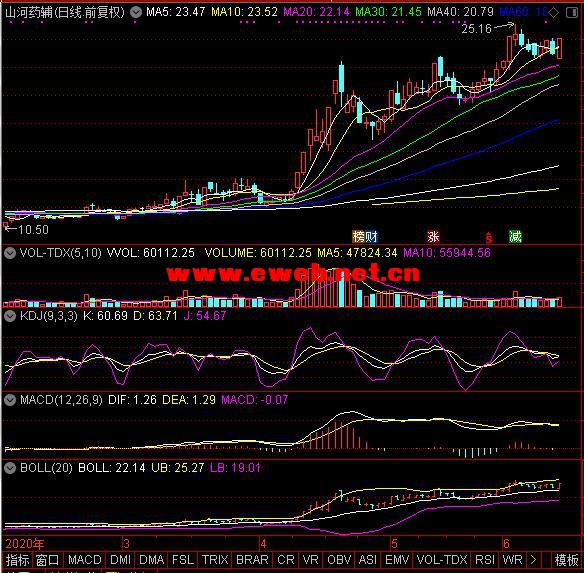Open the main chart dropdown next to 山河药辅

pos(136,13)
